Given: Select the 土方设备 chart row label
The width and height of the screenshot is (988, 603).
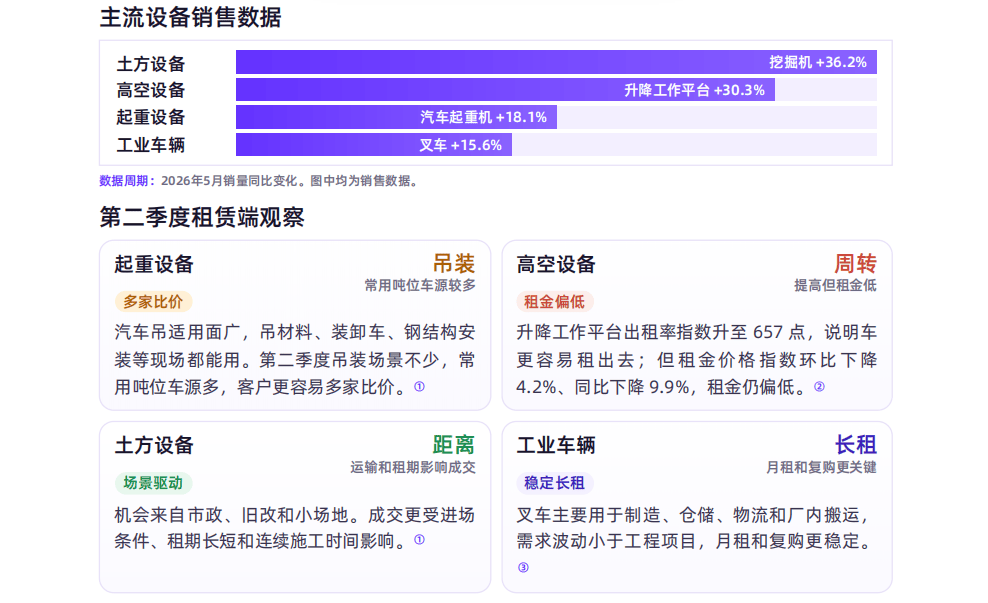Looking at the screenshot, I should (151, 64).
